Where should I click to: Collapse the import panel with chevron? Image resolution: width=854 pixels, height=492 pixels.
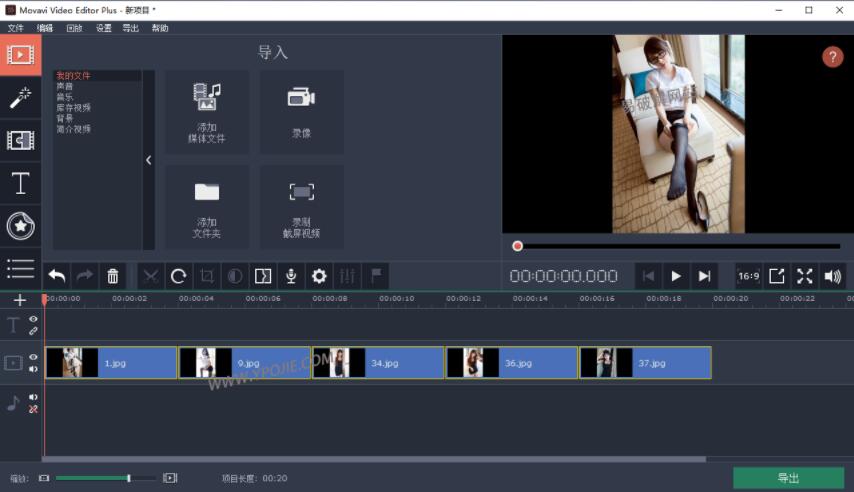pyautogui.click(x=149, y=160)
